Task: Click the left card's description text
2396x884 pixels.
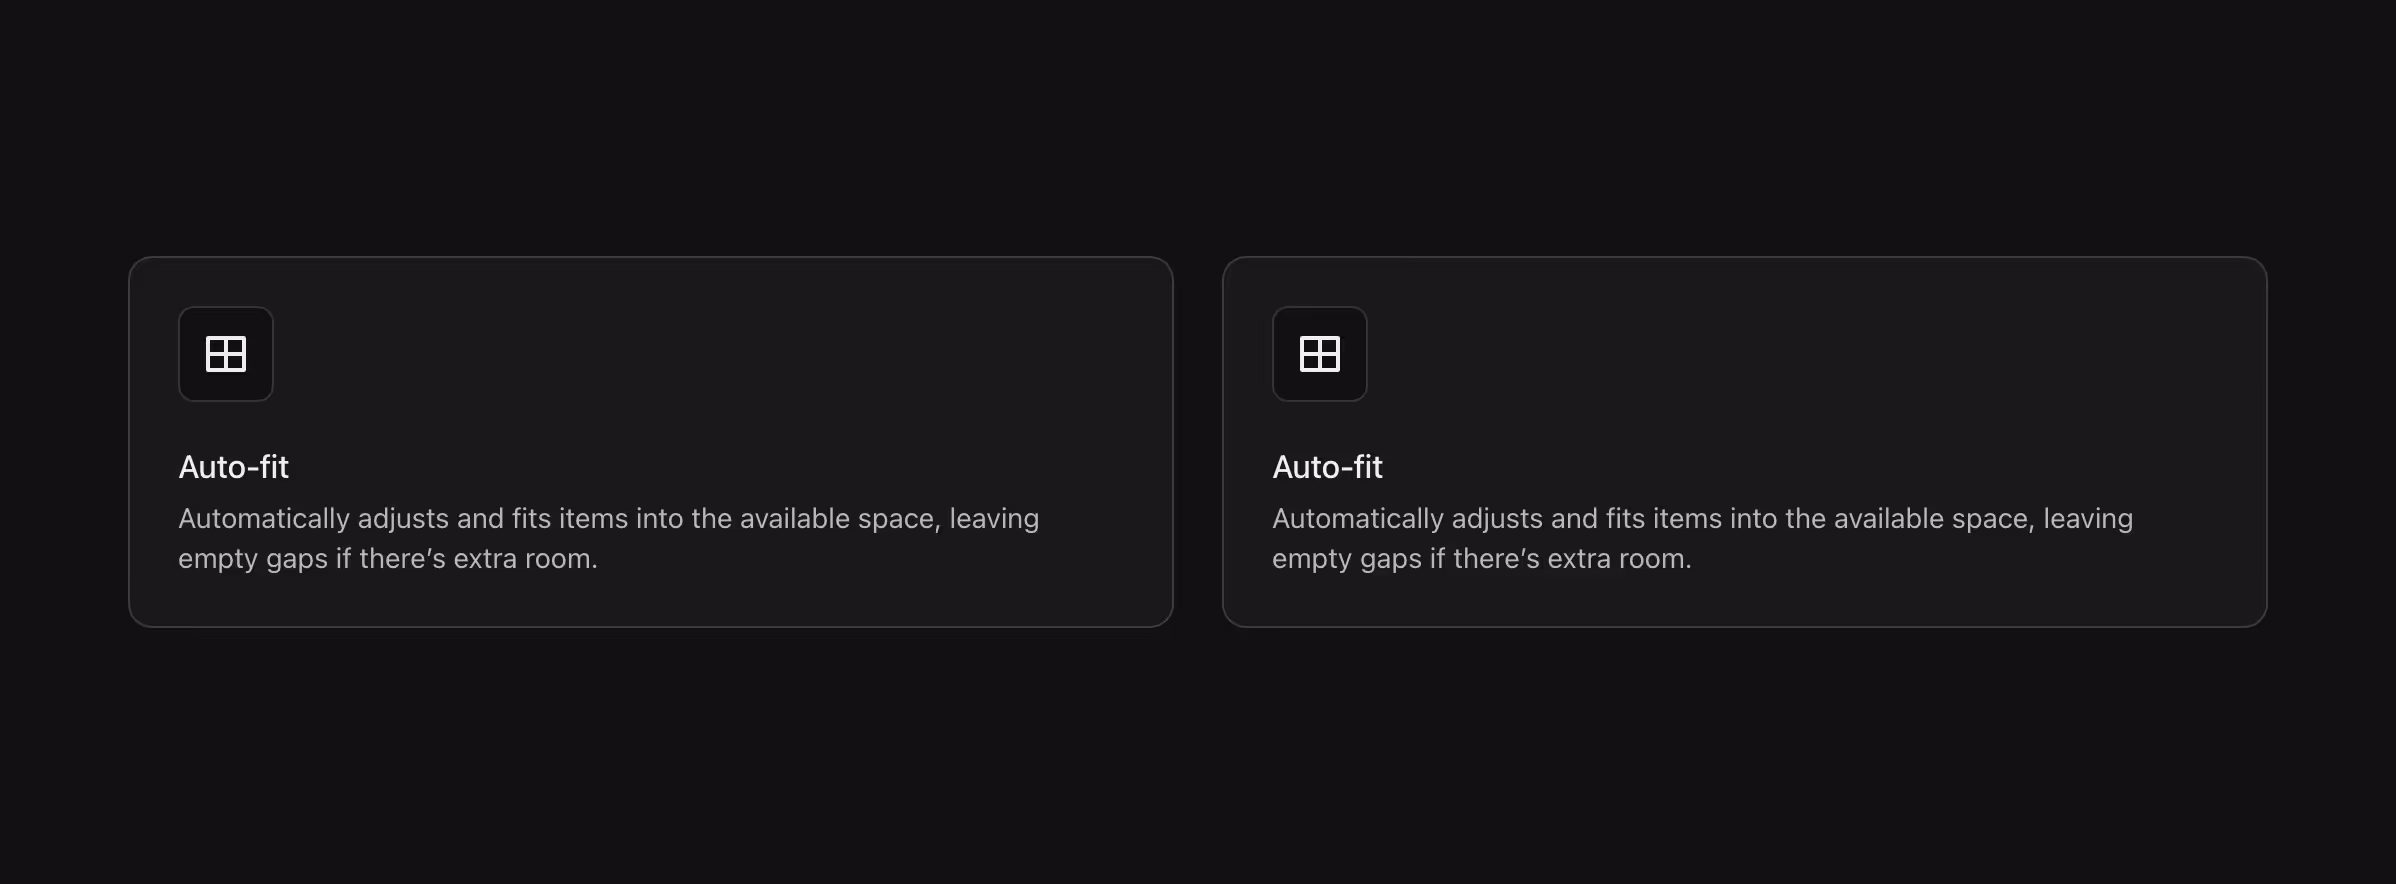Action: click(608, 538)
